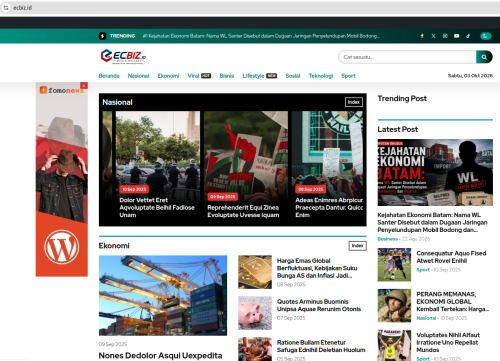Open 'Consequatur Aquo Fised' post
The image size is (500, 361).
click(451, 257)
